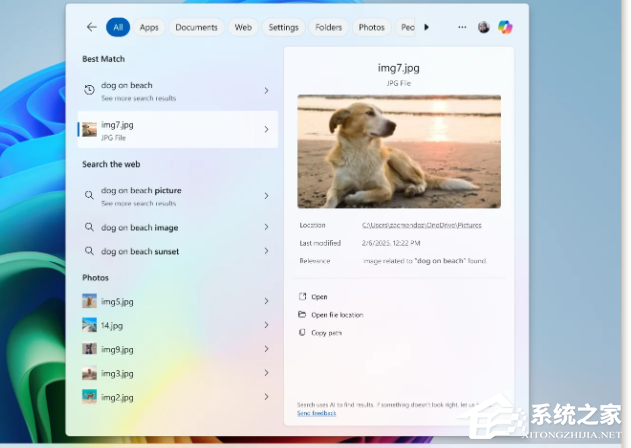Switch to the Photos filter tab
Screen dimensions: 631x448
[371, 27]
